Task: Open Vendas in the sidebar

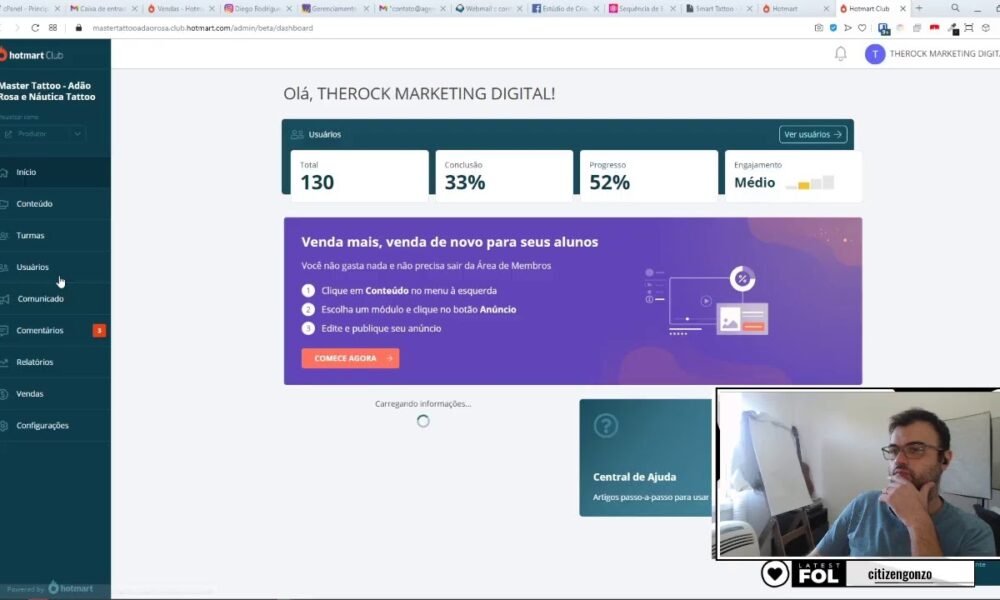Action: (30, 394)
